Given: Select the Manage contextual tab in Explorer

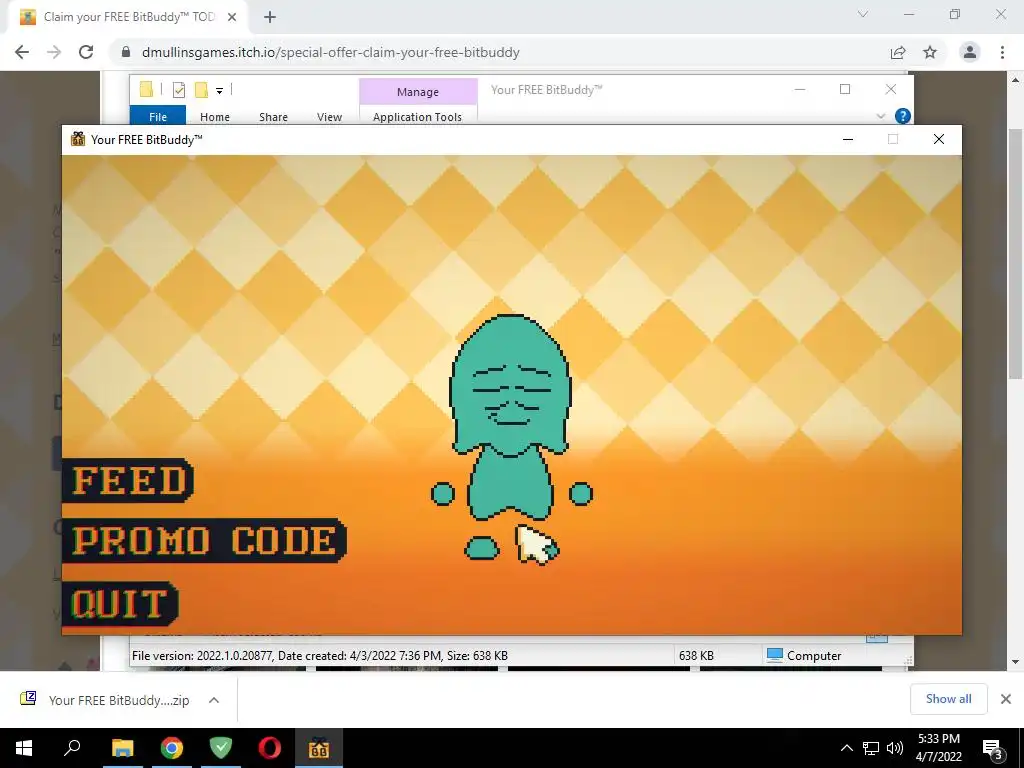Looking at the screenshot, I should coord(418,92).
